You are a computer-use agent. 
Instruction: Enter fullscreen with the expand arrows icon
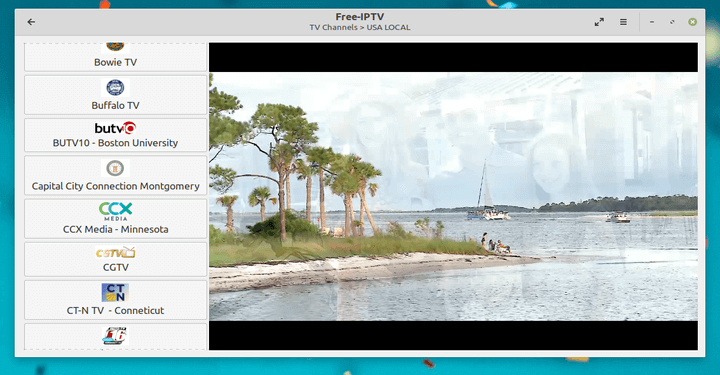coord(599,22)
